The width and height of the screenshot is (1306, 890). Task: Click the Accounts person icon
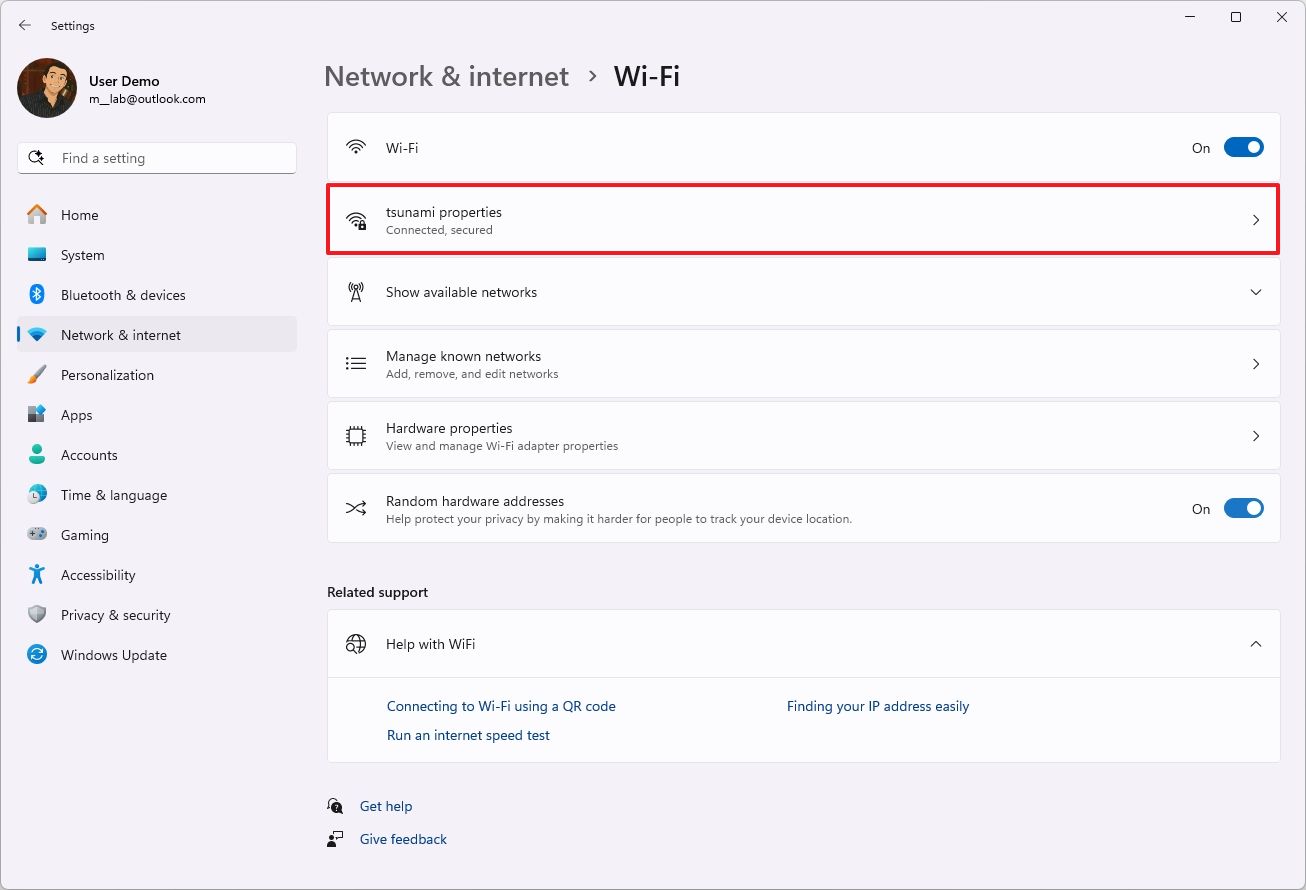coord(36,455)
